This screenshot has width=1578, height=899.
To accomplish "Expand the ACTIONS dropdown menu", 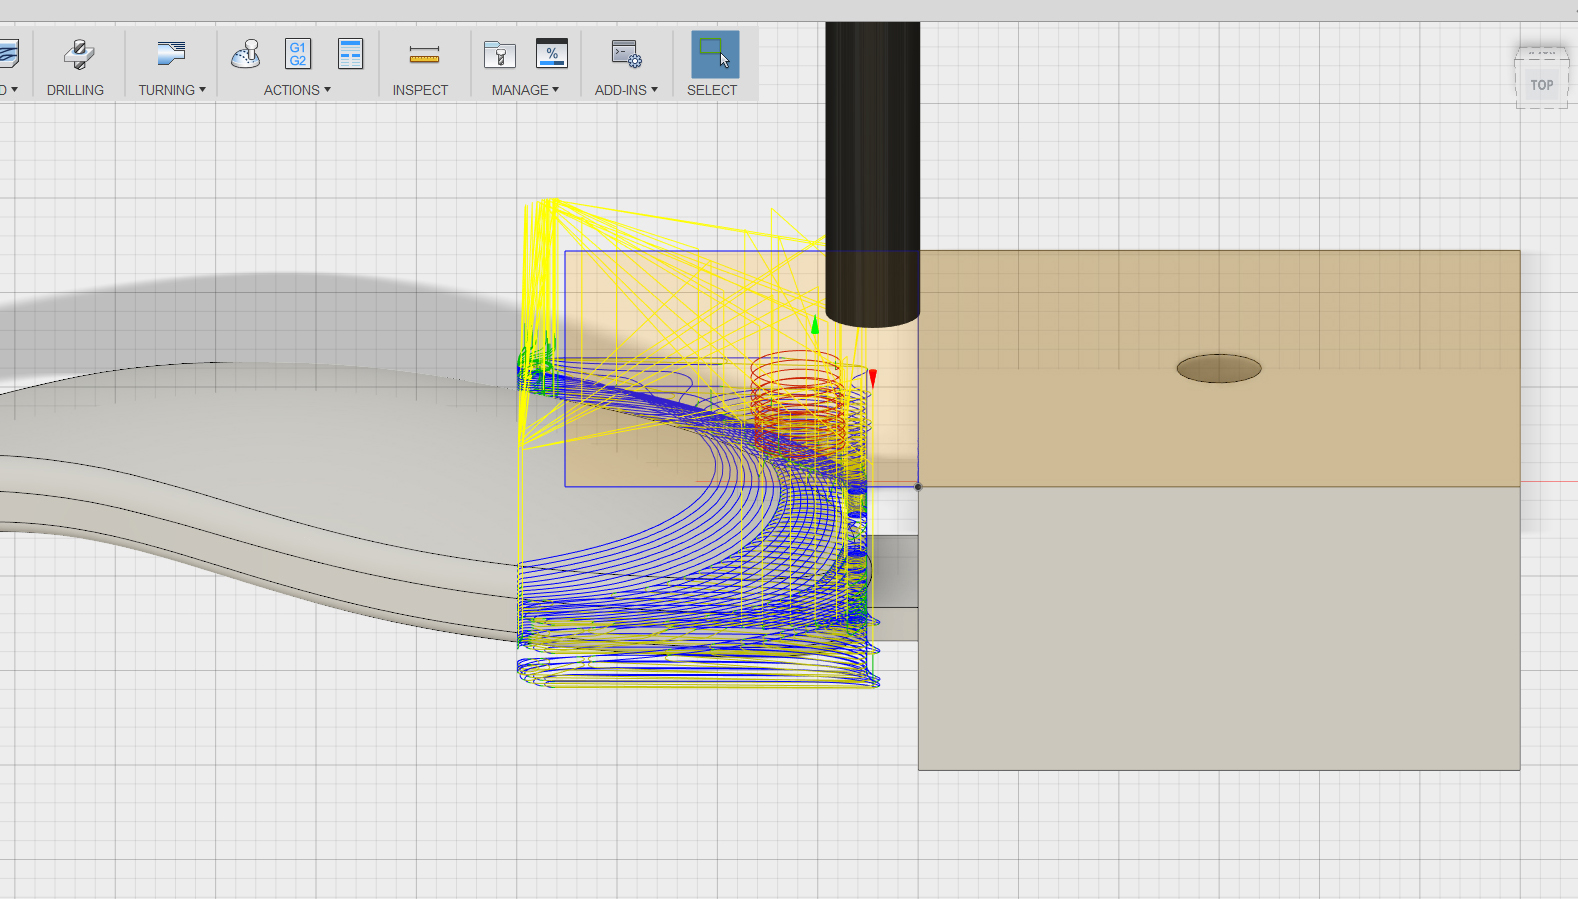I will point(297,90).
